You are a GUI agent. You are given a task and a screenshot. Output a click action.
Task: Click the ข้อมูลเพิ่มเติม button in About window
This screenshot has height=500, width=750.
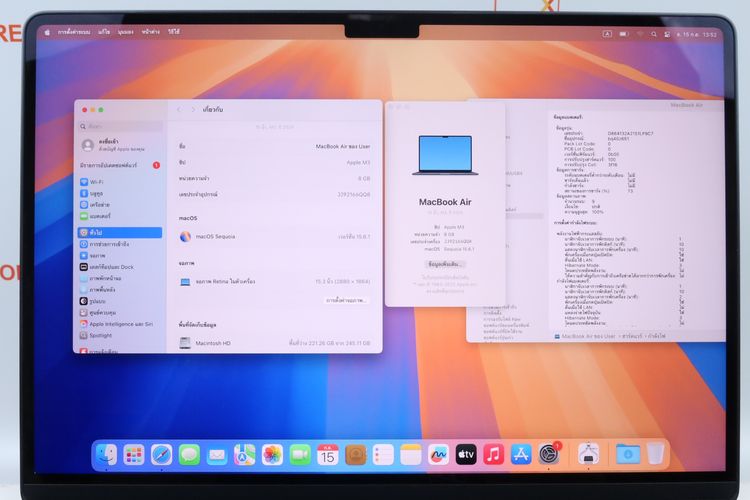pyautogui.click(x=445, y=264)
